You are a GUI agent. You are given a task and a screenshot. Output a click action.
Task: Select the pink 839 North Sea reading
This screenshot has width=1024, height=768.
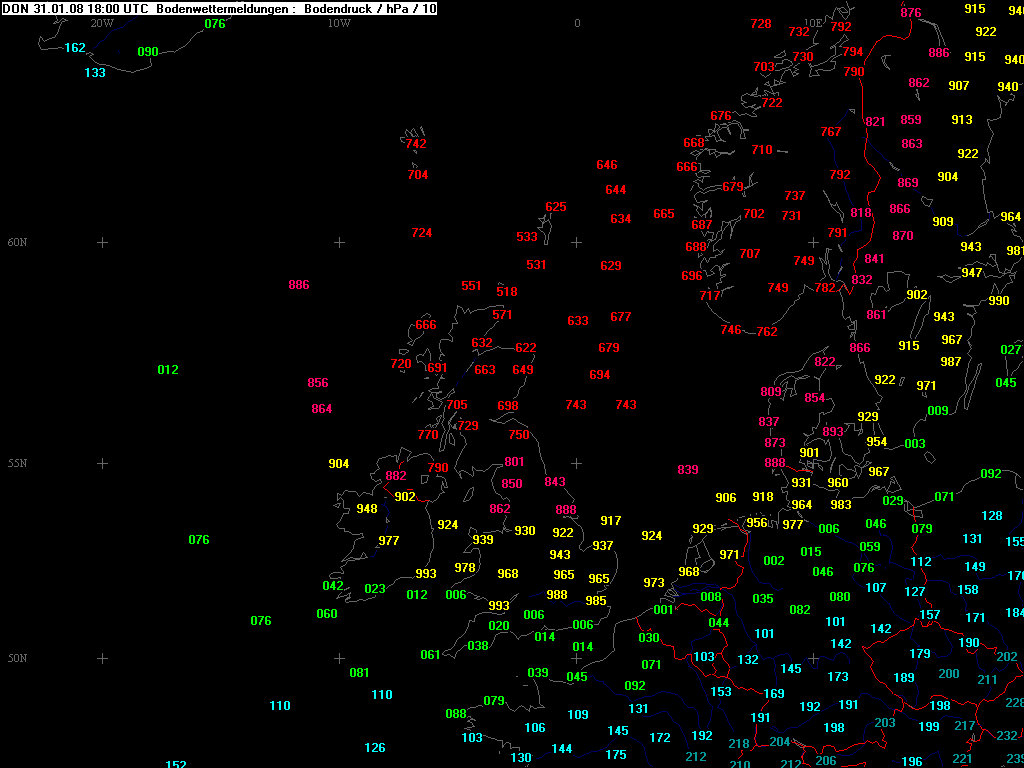(688, 470)
